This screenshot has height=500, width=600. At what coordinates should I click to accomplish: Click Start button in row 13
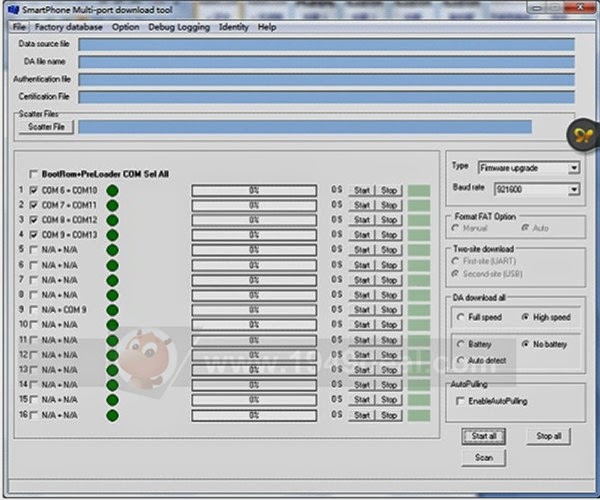point(362,370)
